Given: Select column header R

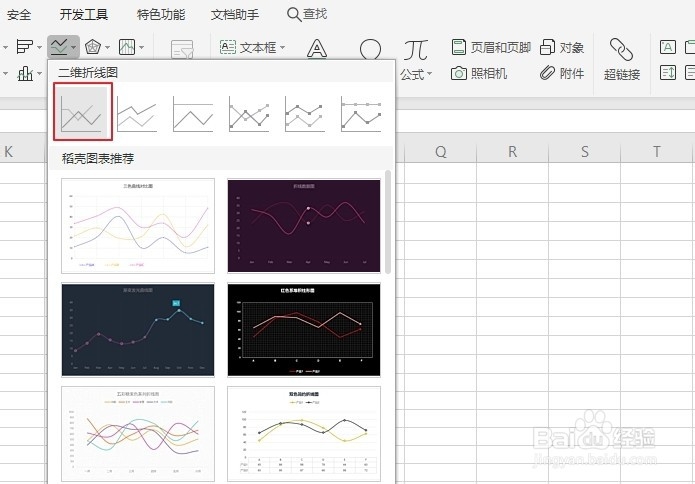Looking at the screenshot, I should [x=512, y=152].
